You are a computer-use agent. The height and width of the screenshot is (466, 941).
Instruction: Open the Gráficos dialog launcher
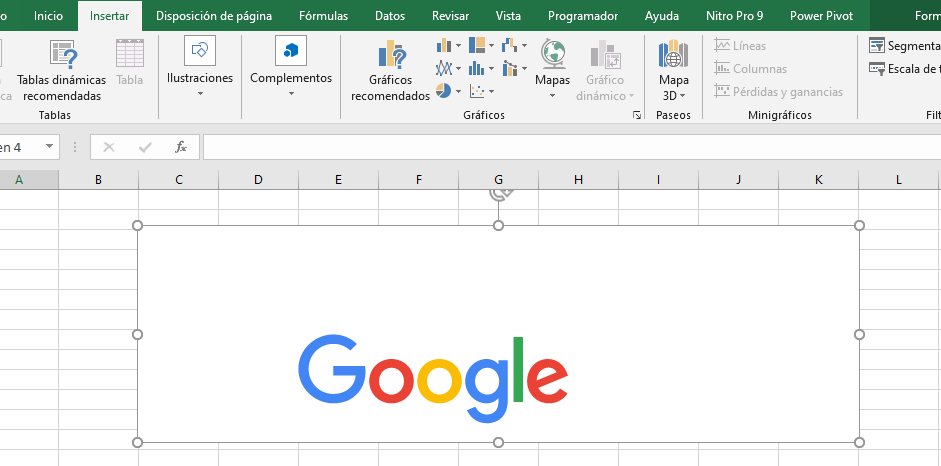[637, 115]
